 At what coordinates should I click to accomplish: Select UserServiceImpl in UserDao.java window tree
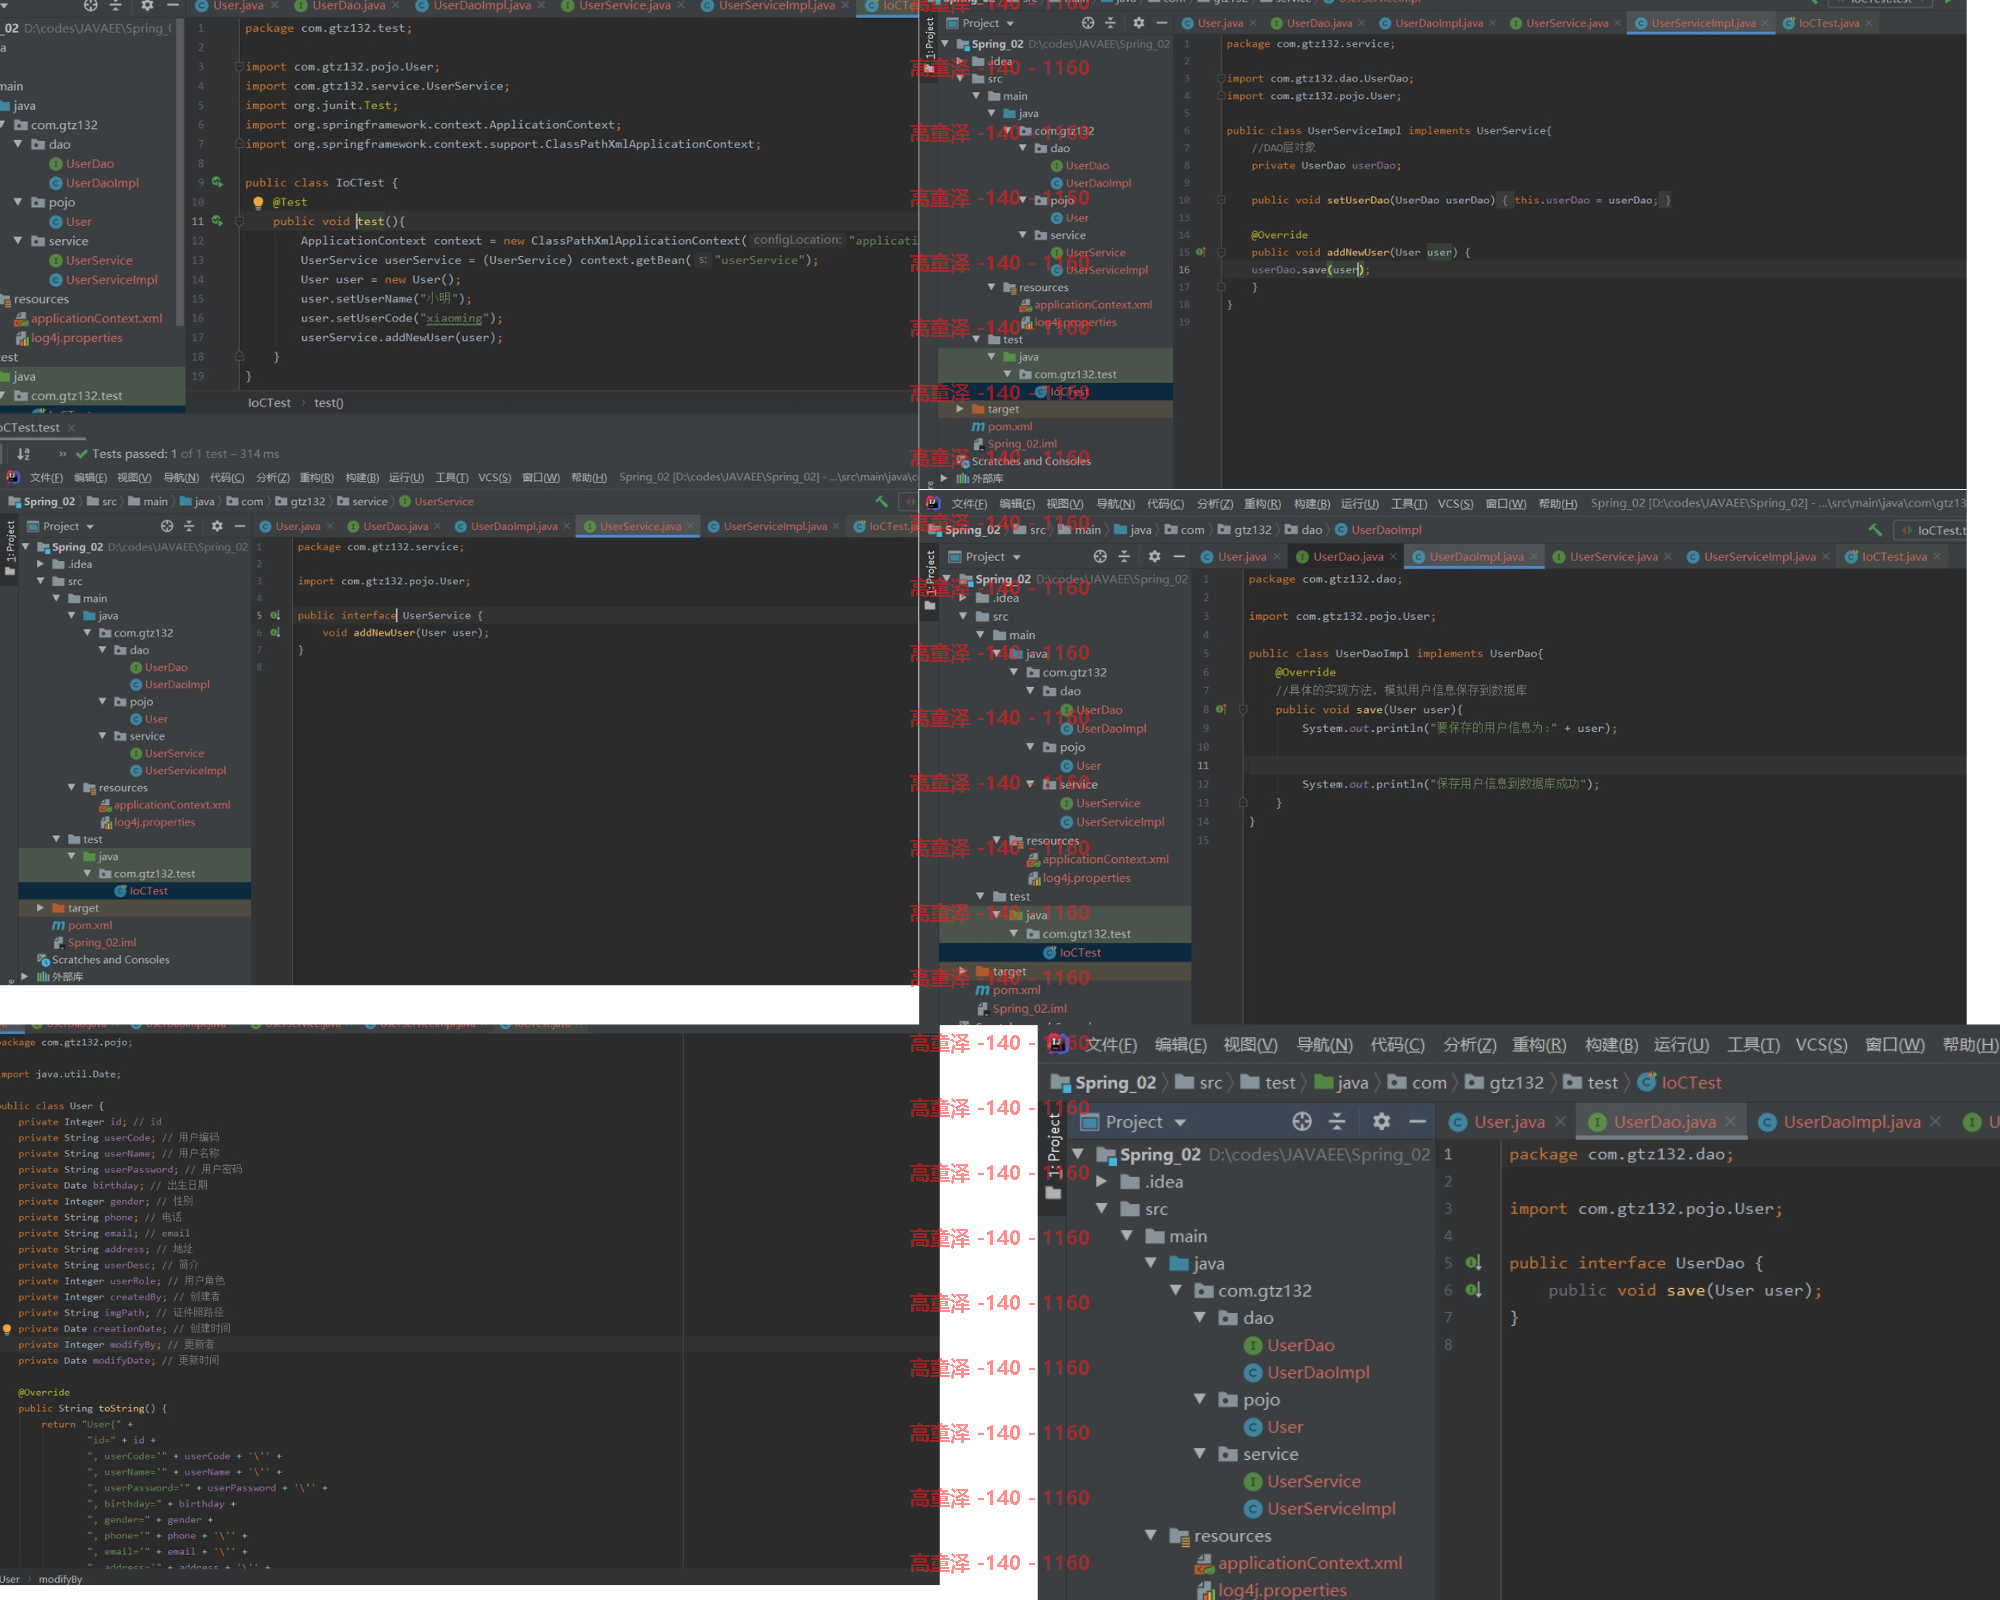pyautogui.click(x=1320, y=1508)
